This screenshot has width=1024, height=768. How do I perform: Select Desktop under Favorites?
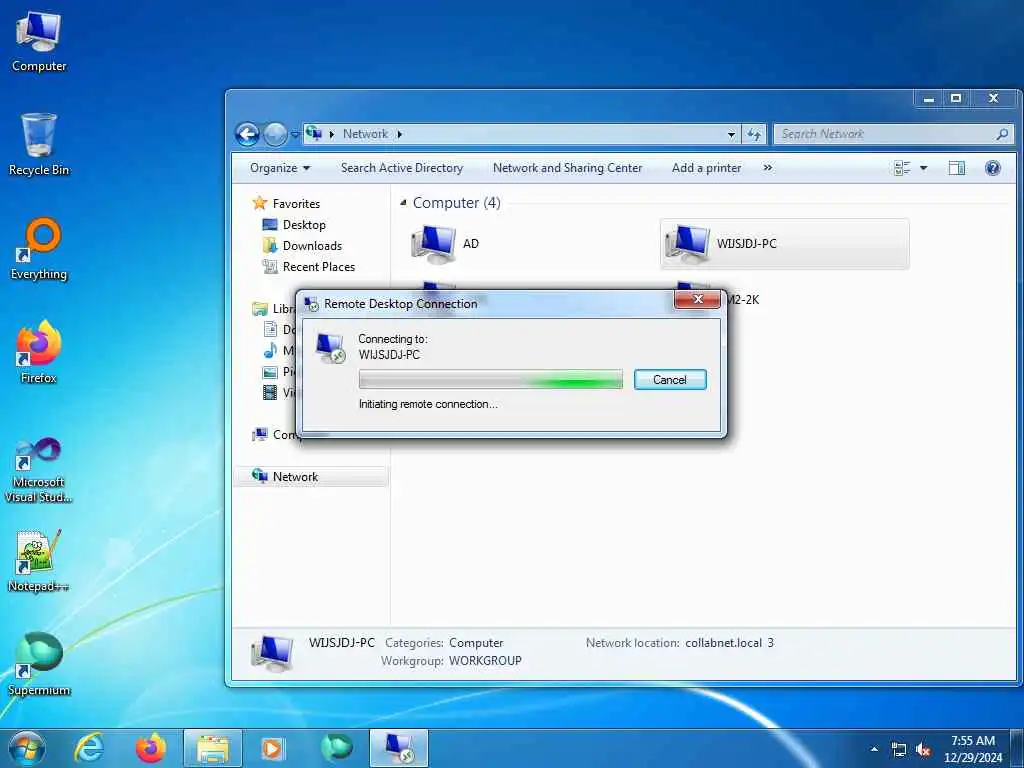pos(304,225)
